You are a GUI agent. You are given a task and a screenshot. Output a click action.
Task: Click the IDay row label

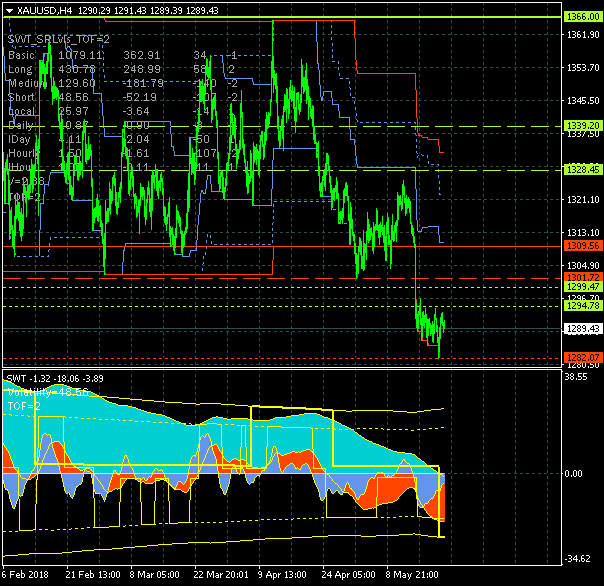(19, 139)
